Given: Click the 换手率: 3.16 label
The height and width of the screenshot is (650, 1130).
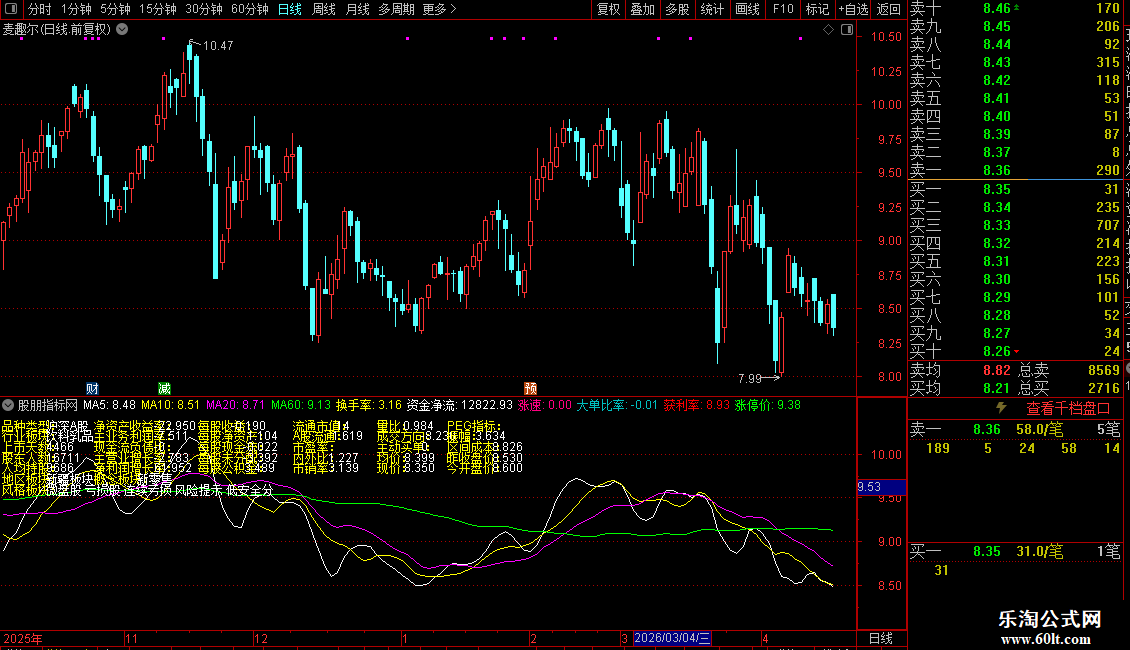Looking at the screenshot, I should click(x=369, y=405).
